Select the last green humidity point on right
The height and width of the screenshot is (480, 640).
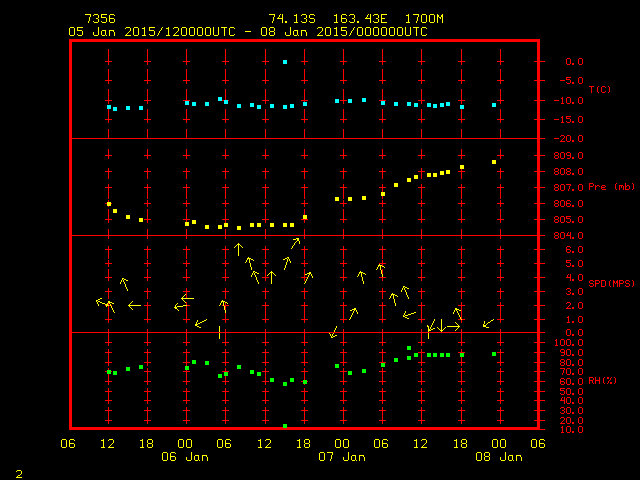[x=494, y=354]
